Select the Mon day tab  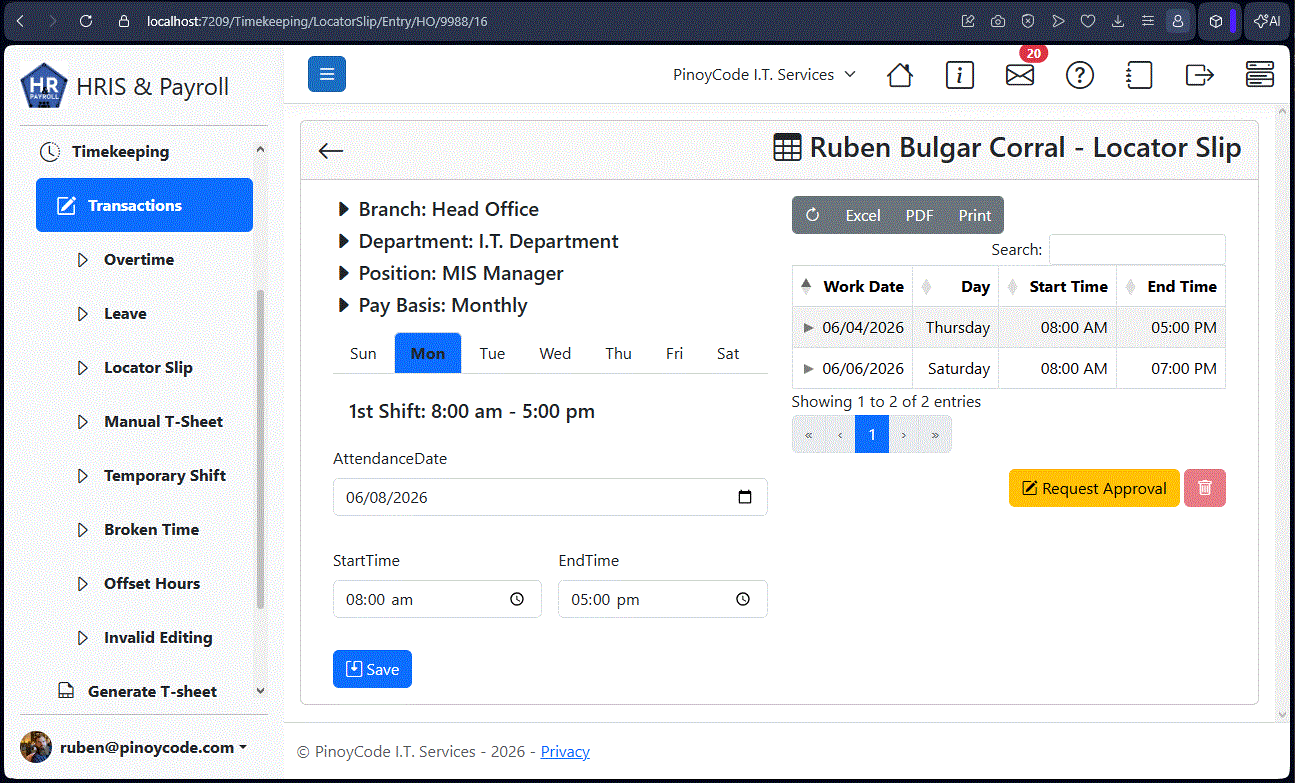coord(428,353)
